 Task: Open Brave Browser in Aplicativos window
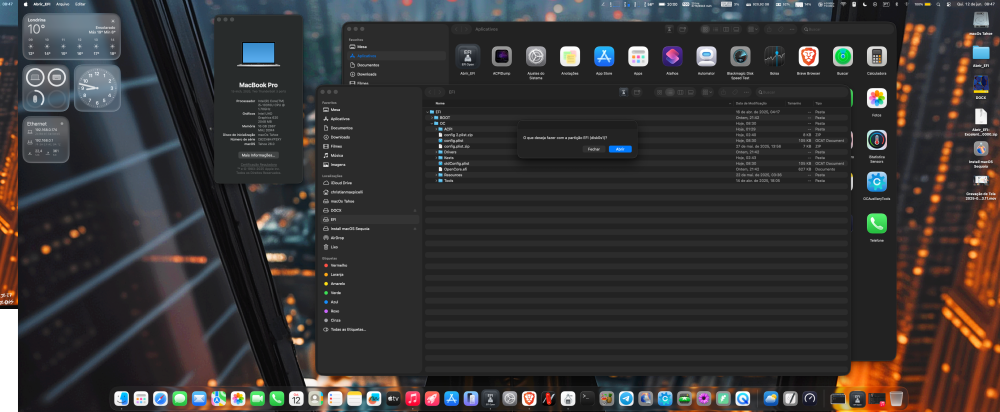[809, 57]
